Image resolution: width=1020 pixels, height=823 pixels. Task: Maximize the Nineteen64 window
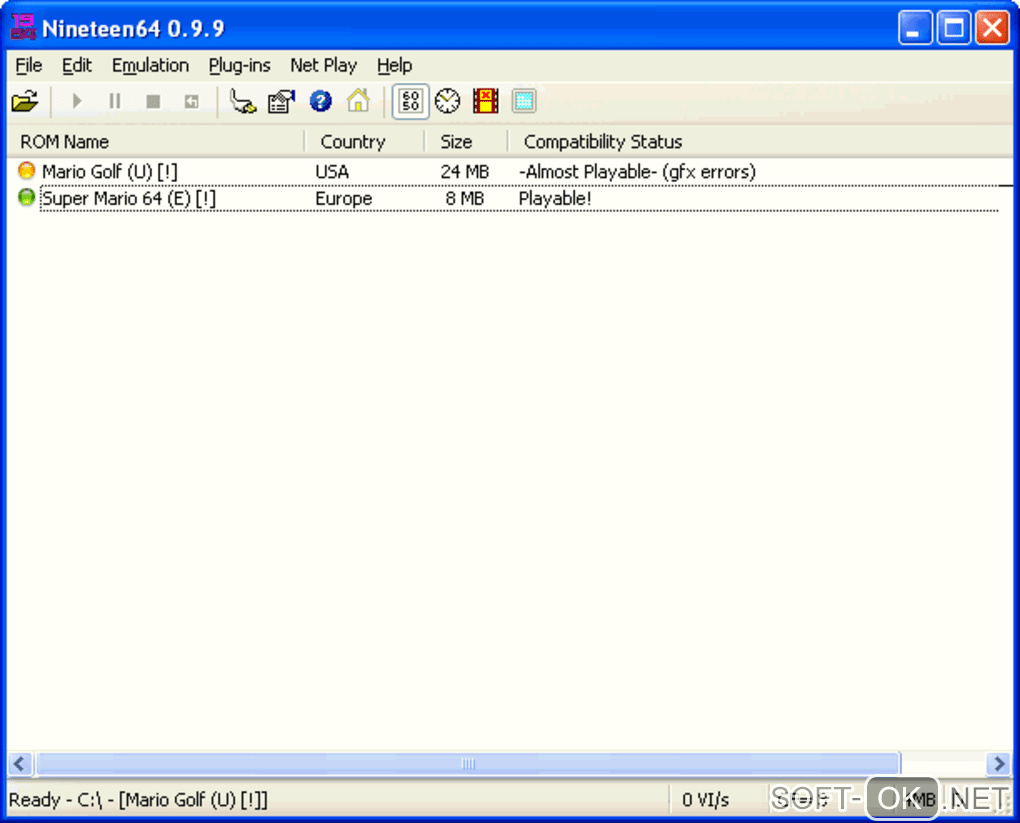tap(954, 28)
